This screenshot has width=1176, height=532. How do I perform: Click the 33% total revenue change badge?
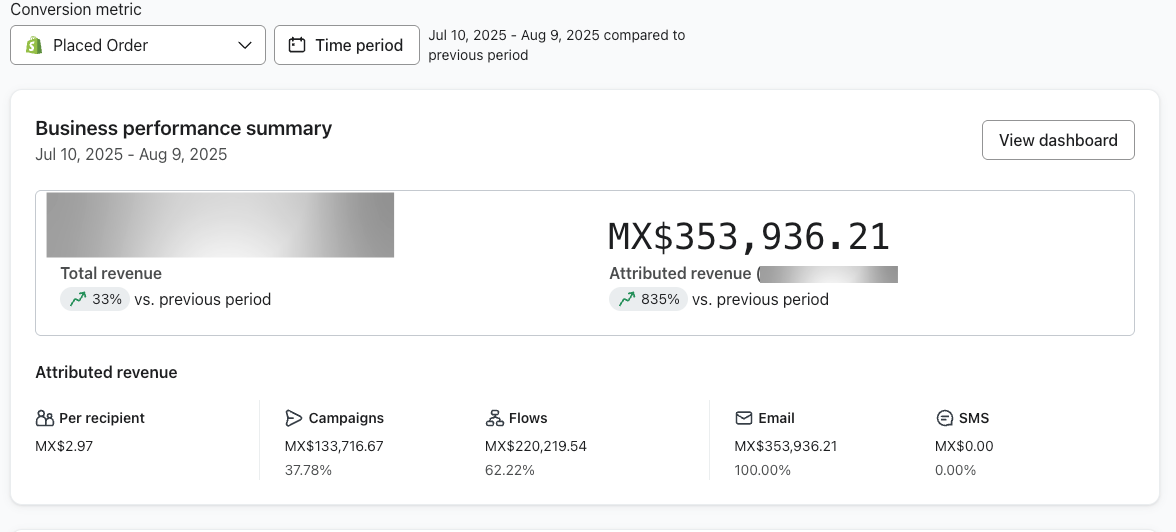tap(95, 299)
